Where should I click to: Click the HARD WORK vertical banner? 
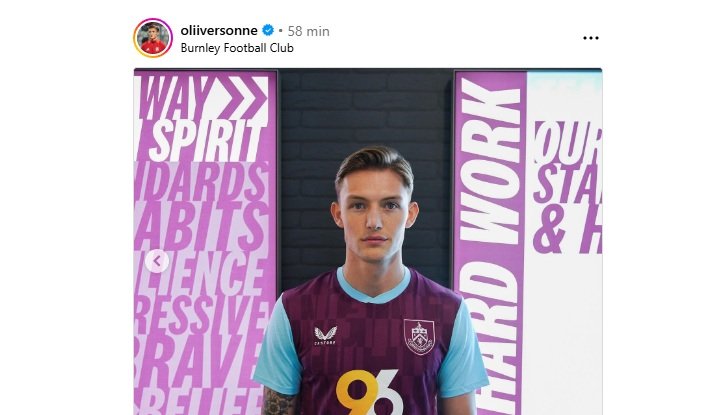(x=490, y=244)
